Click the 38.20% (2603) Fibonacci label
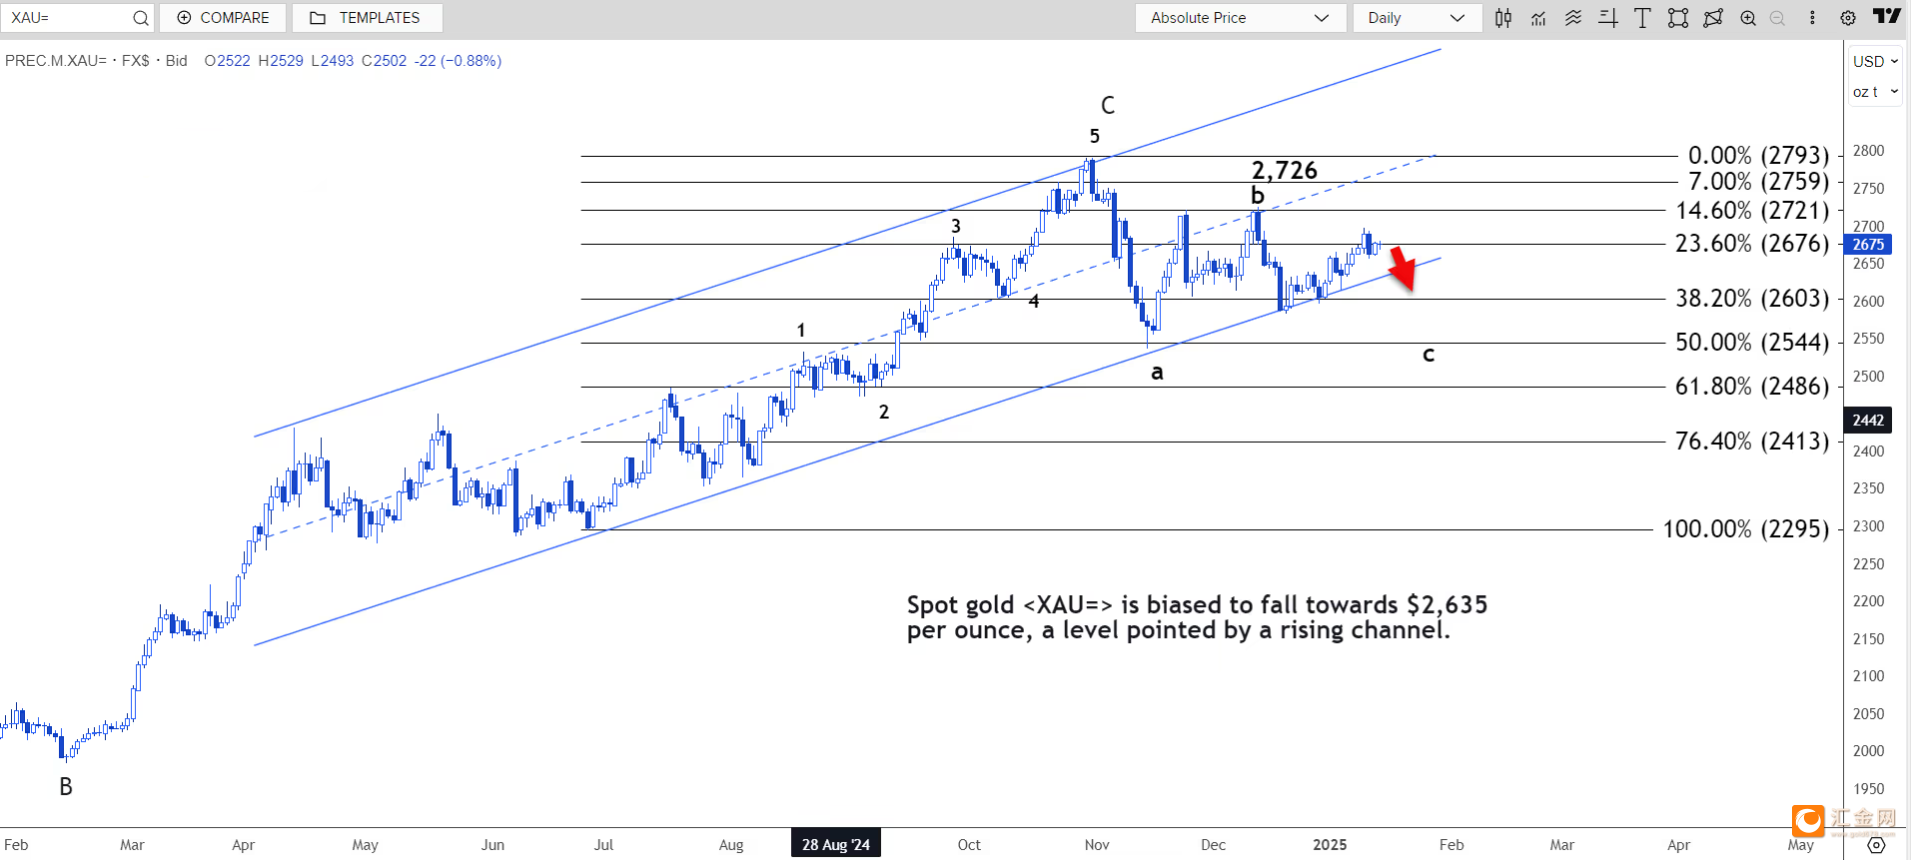The image size is (1912, 860). [1752, 298]
